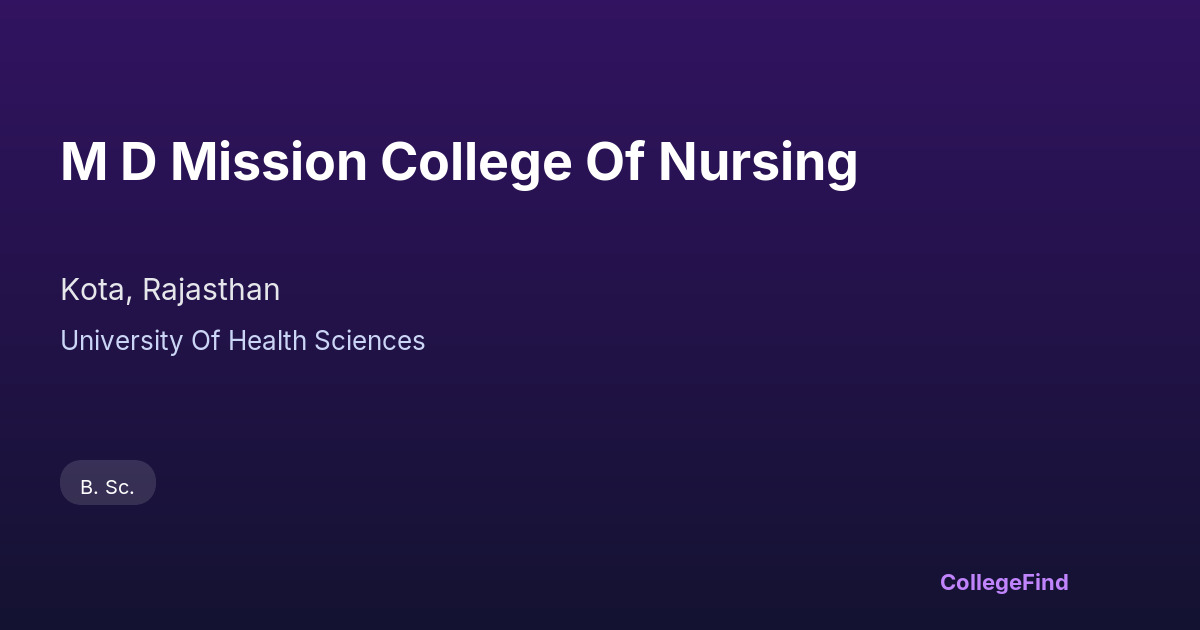
Task: Open the University Of Health Sciences link
Action: coord(242,341)
